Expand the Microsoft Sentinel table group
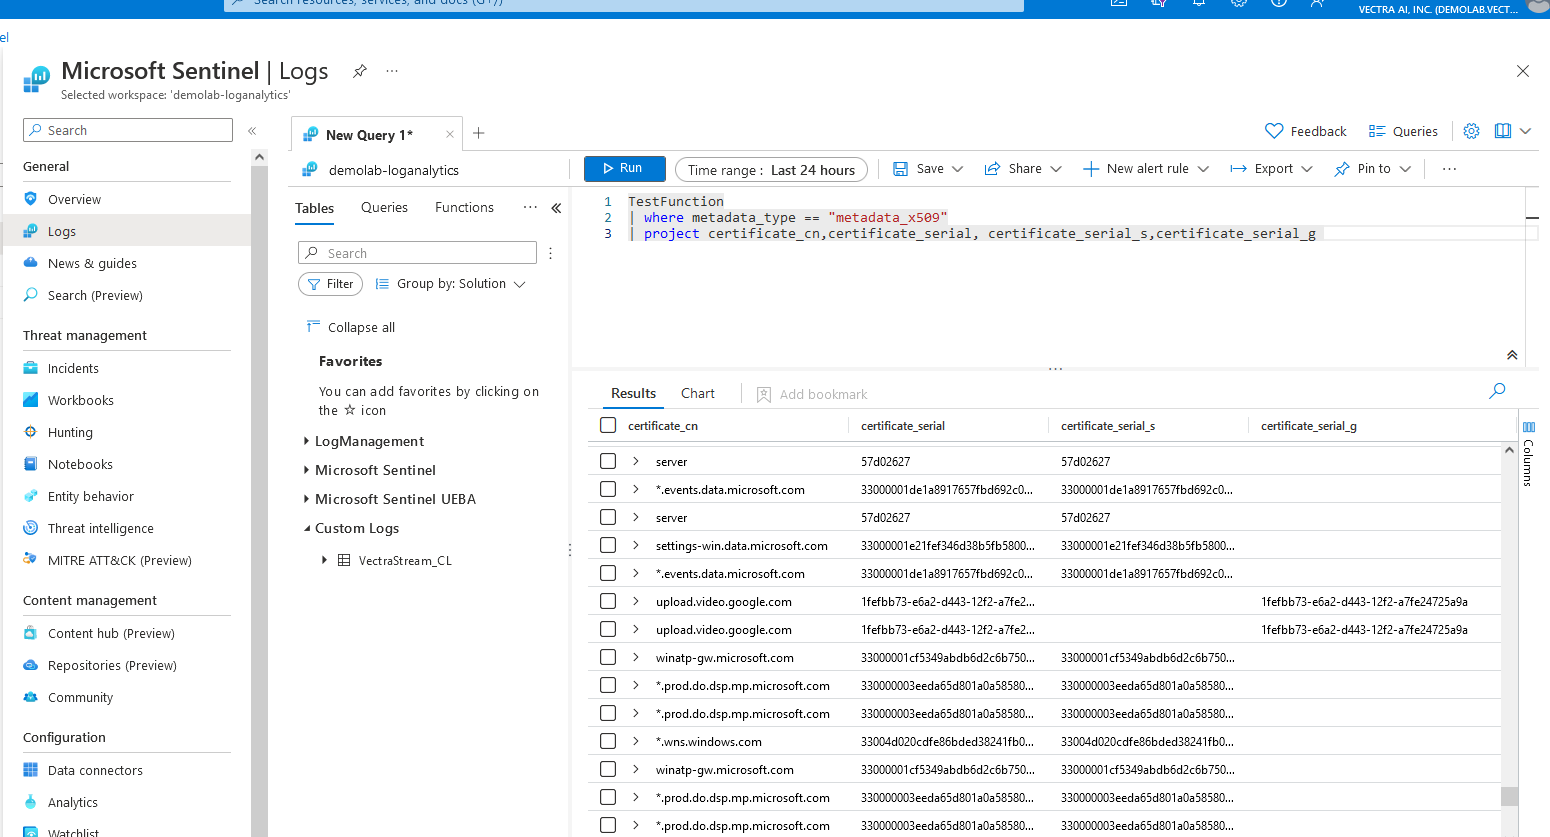 [306, 470]
